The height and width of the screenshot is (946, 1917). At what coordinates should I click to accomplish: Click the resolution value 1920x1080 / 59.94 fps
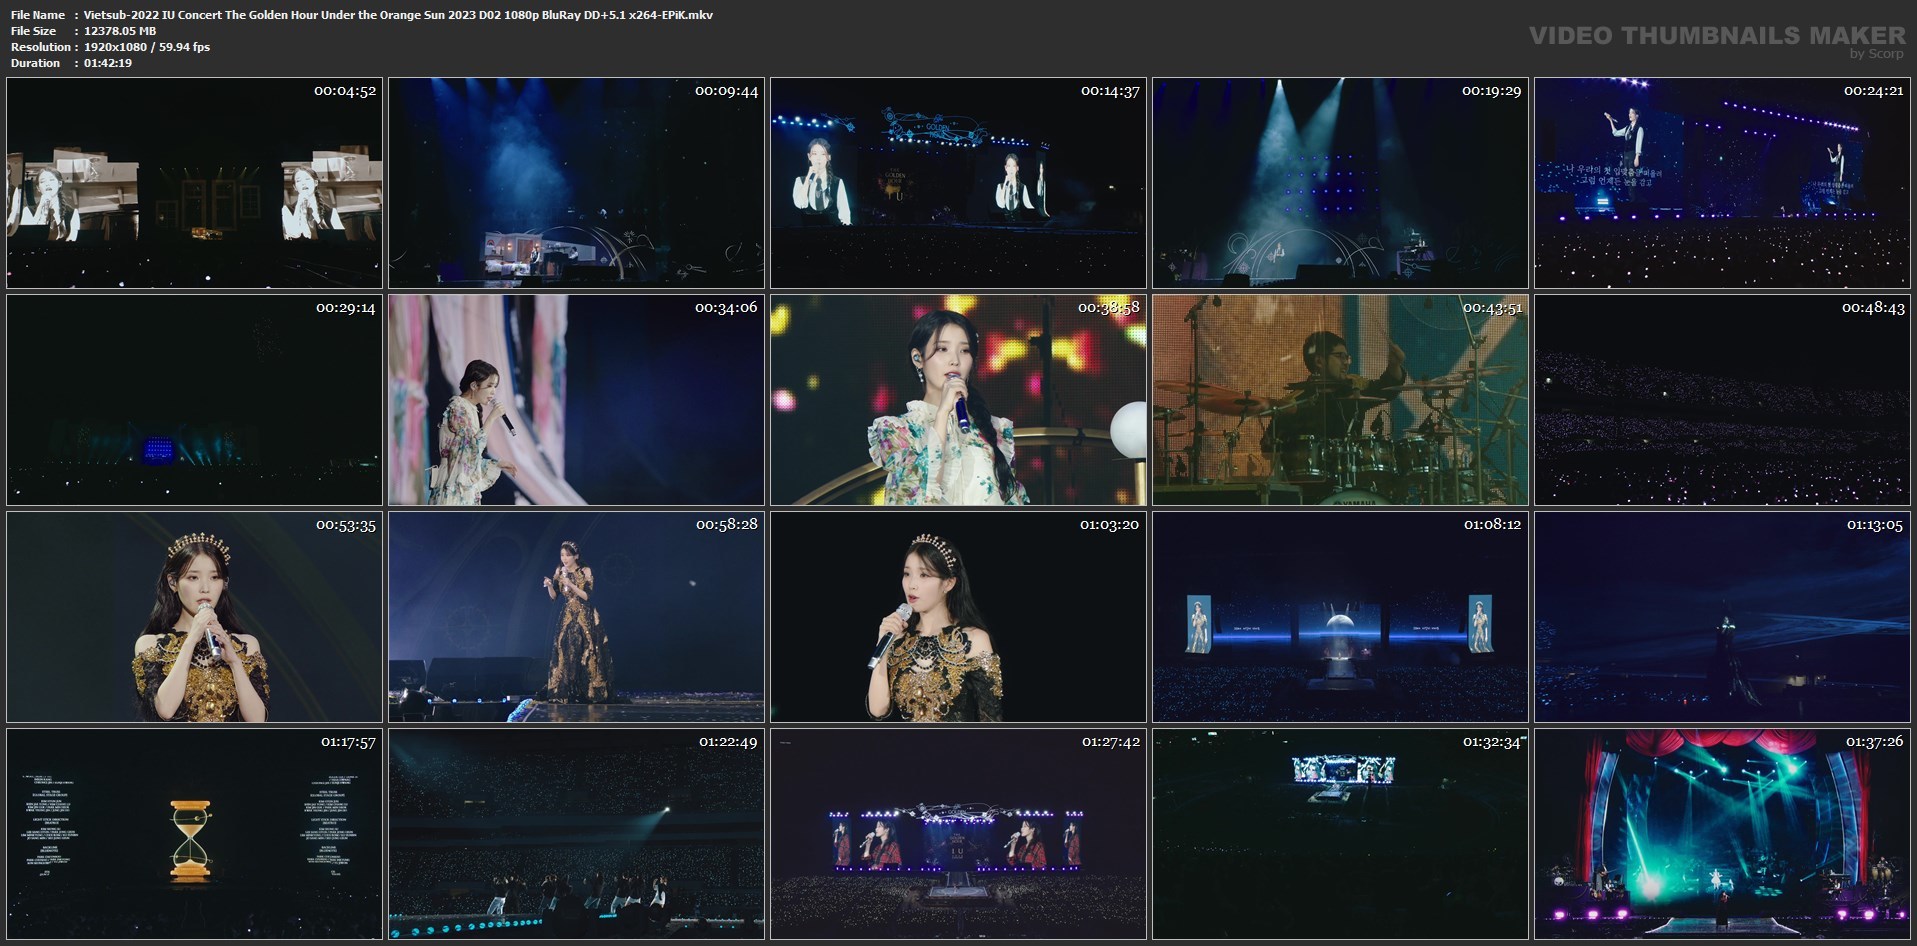(x=146, y=47)
